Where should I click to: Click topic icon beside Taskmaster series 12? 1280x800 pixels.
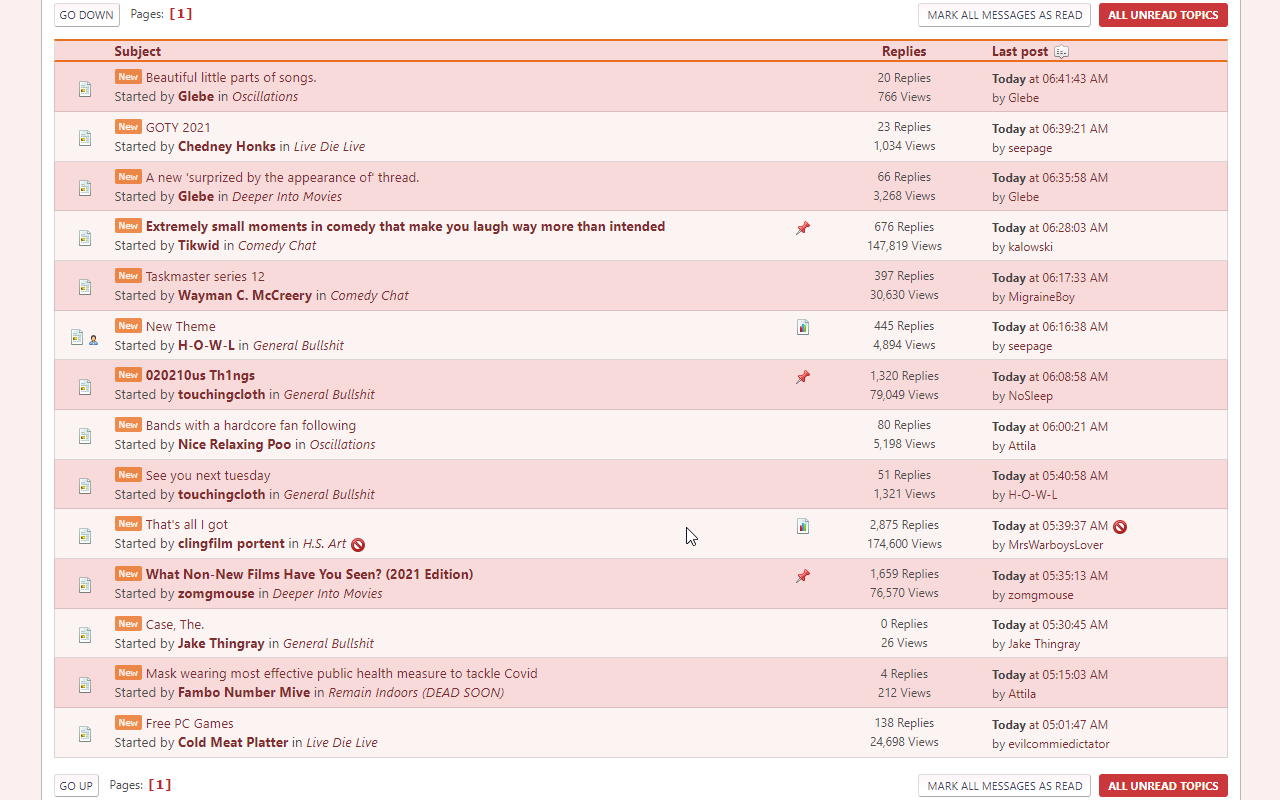click(85, 287)
